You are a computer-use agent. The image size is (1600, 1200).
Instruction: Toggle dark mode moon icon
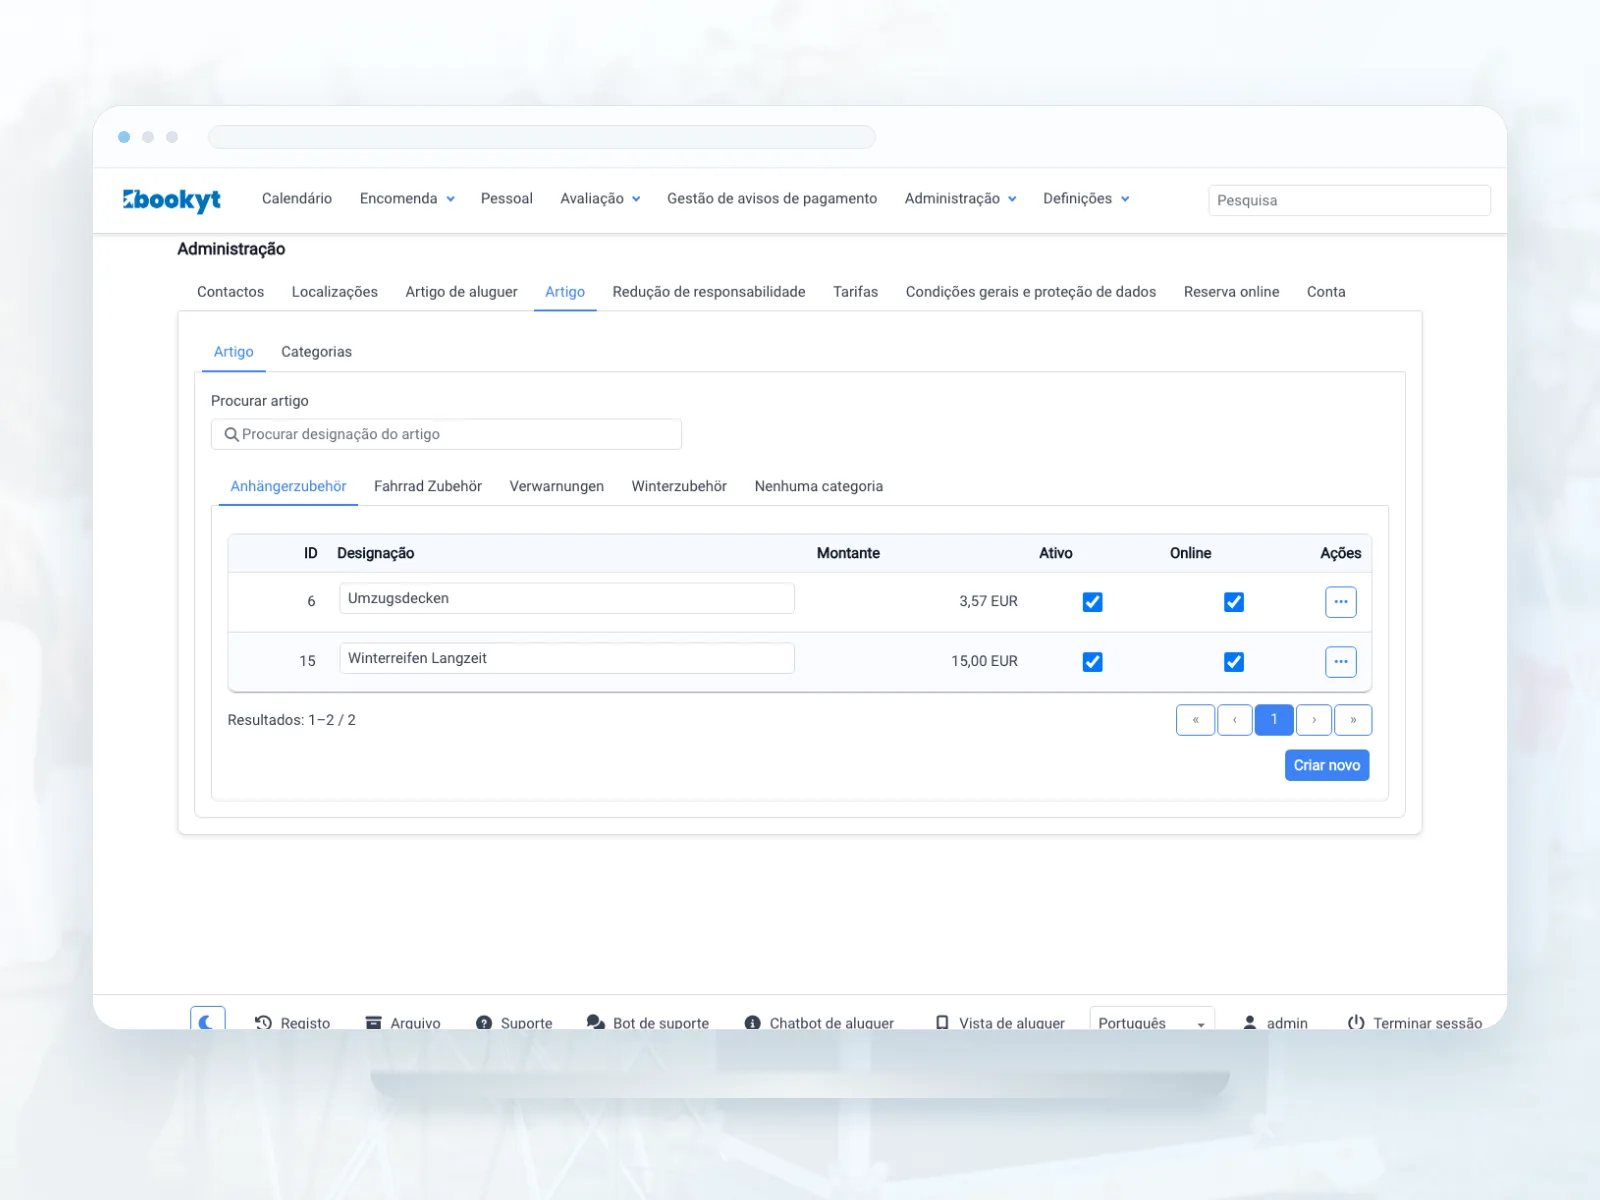[x=207, y=1021]
